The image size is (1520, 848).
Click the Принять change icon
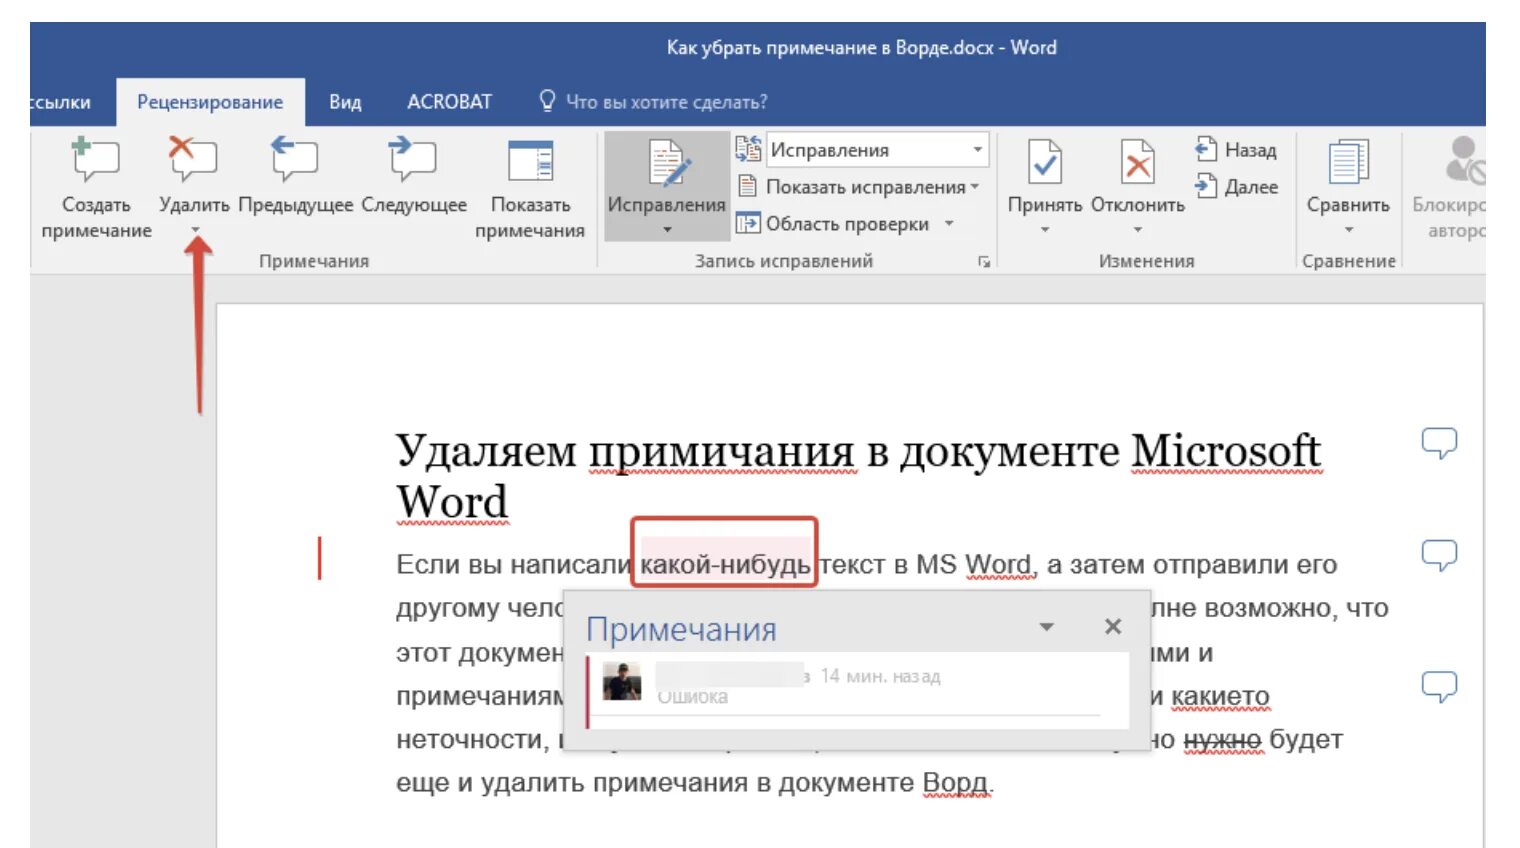(x=1045, y=162)
